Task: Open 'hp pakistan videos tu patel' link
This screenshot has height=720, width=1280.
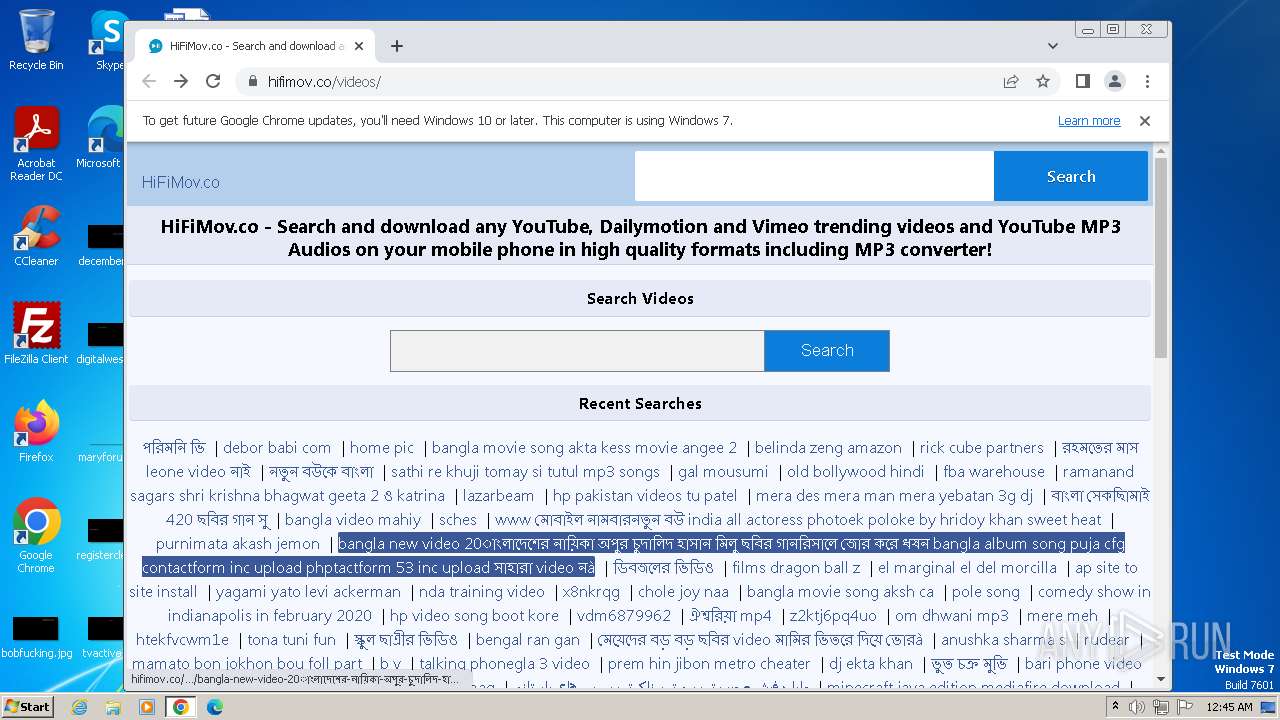Action: [x=645, y=496]
